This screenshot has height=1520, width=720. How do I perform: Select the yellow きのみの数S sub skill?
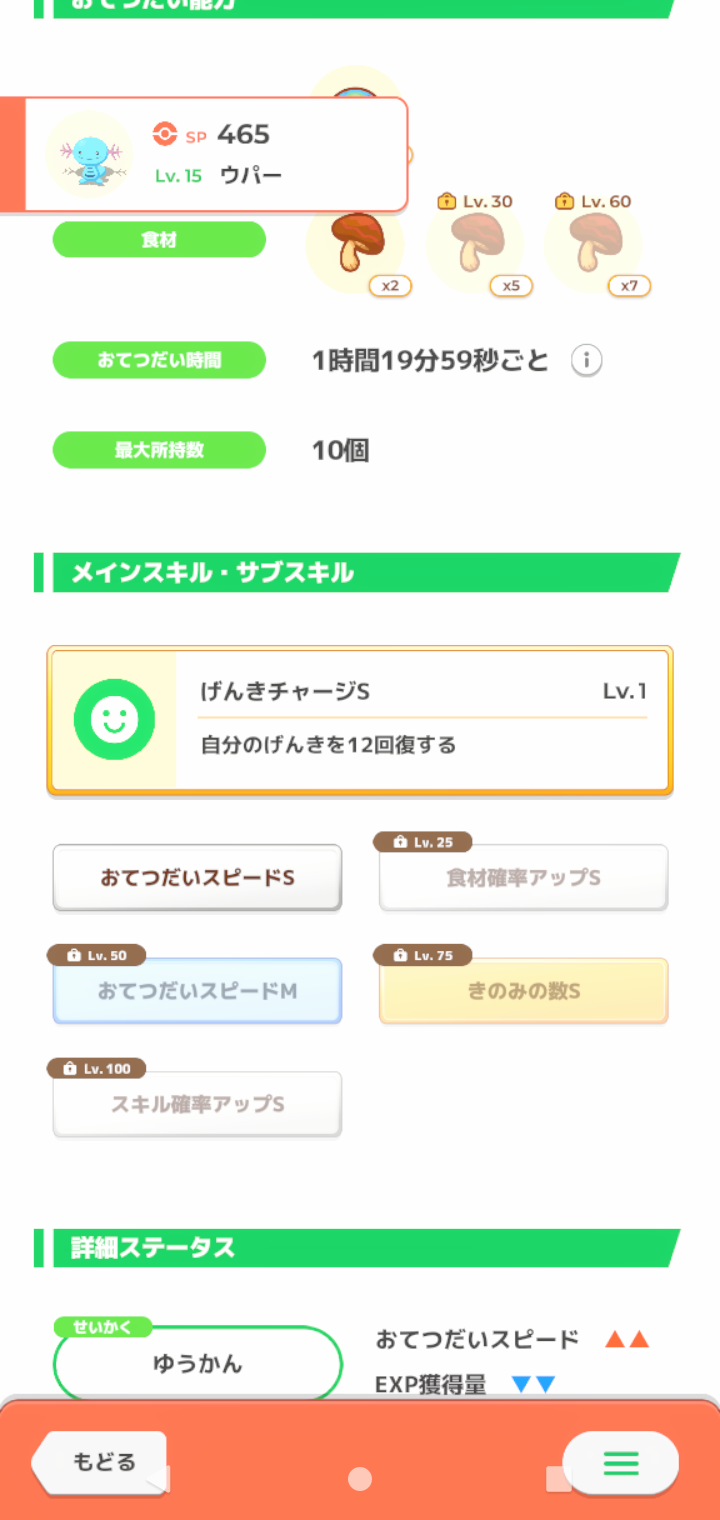coord(523,992)
